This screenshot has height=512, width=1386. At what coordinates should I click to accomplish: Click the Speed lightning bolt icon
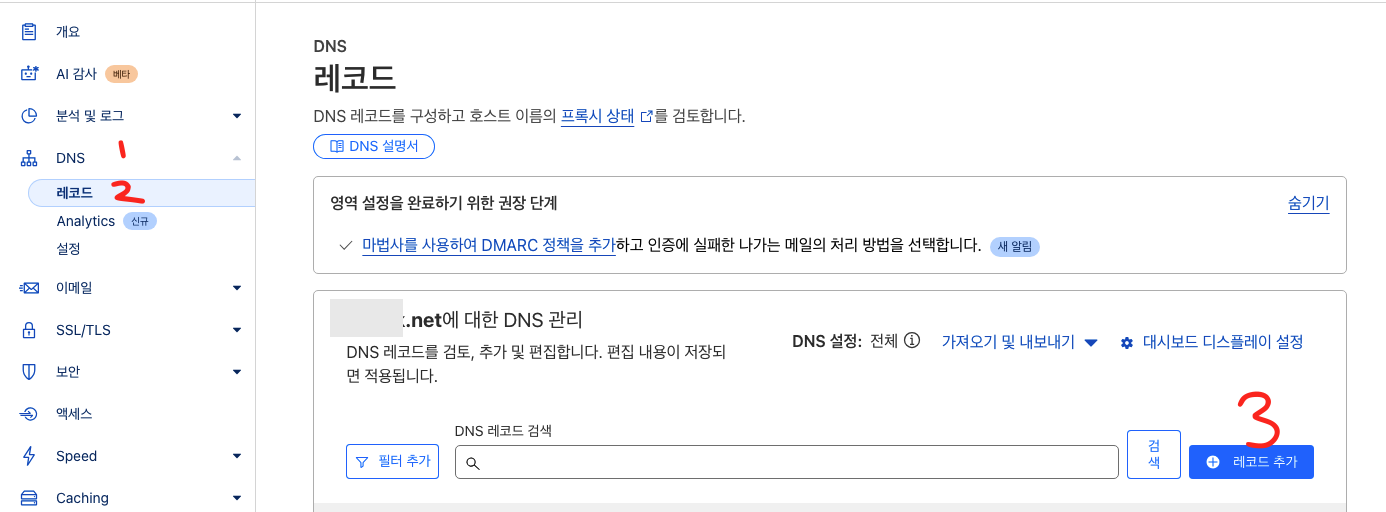click(x=29, y=456)
